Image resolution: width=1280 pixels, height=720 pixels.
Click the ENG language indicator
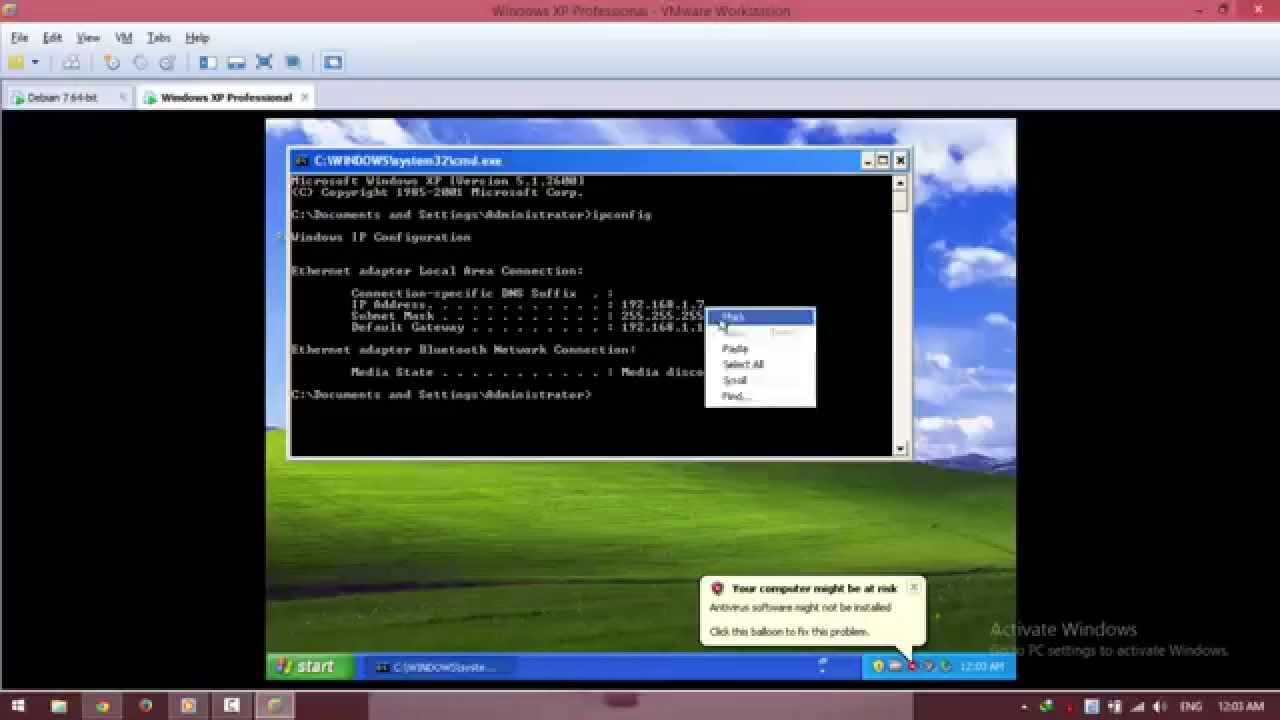(1192, 707)
